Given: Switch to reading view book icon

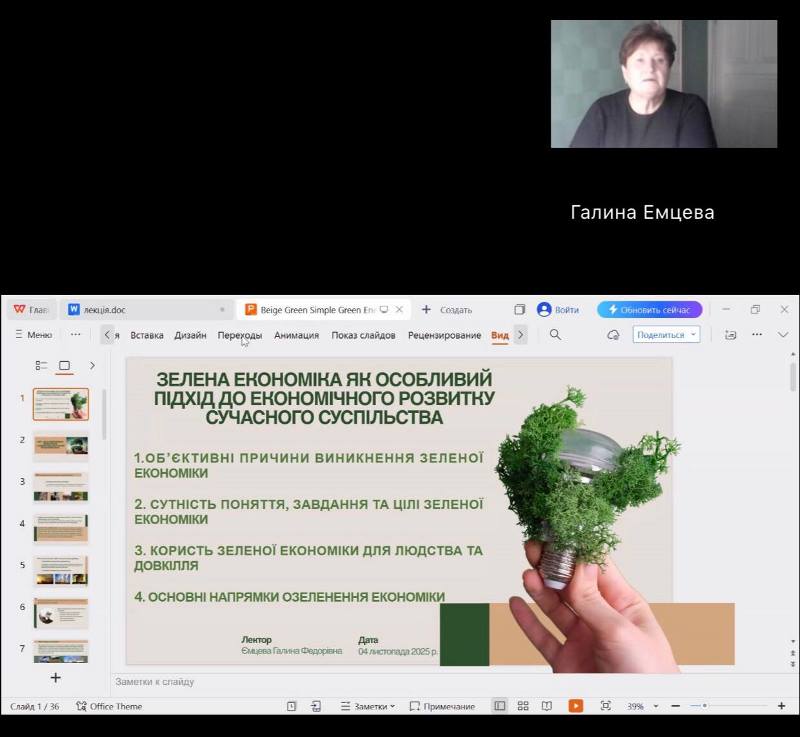Looking at the screenshot, I should coord(547,706).
